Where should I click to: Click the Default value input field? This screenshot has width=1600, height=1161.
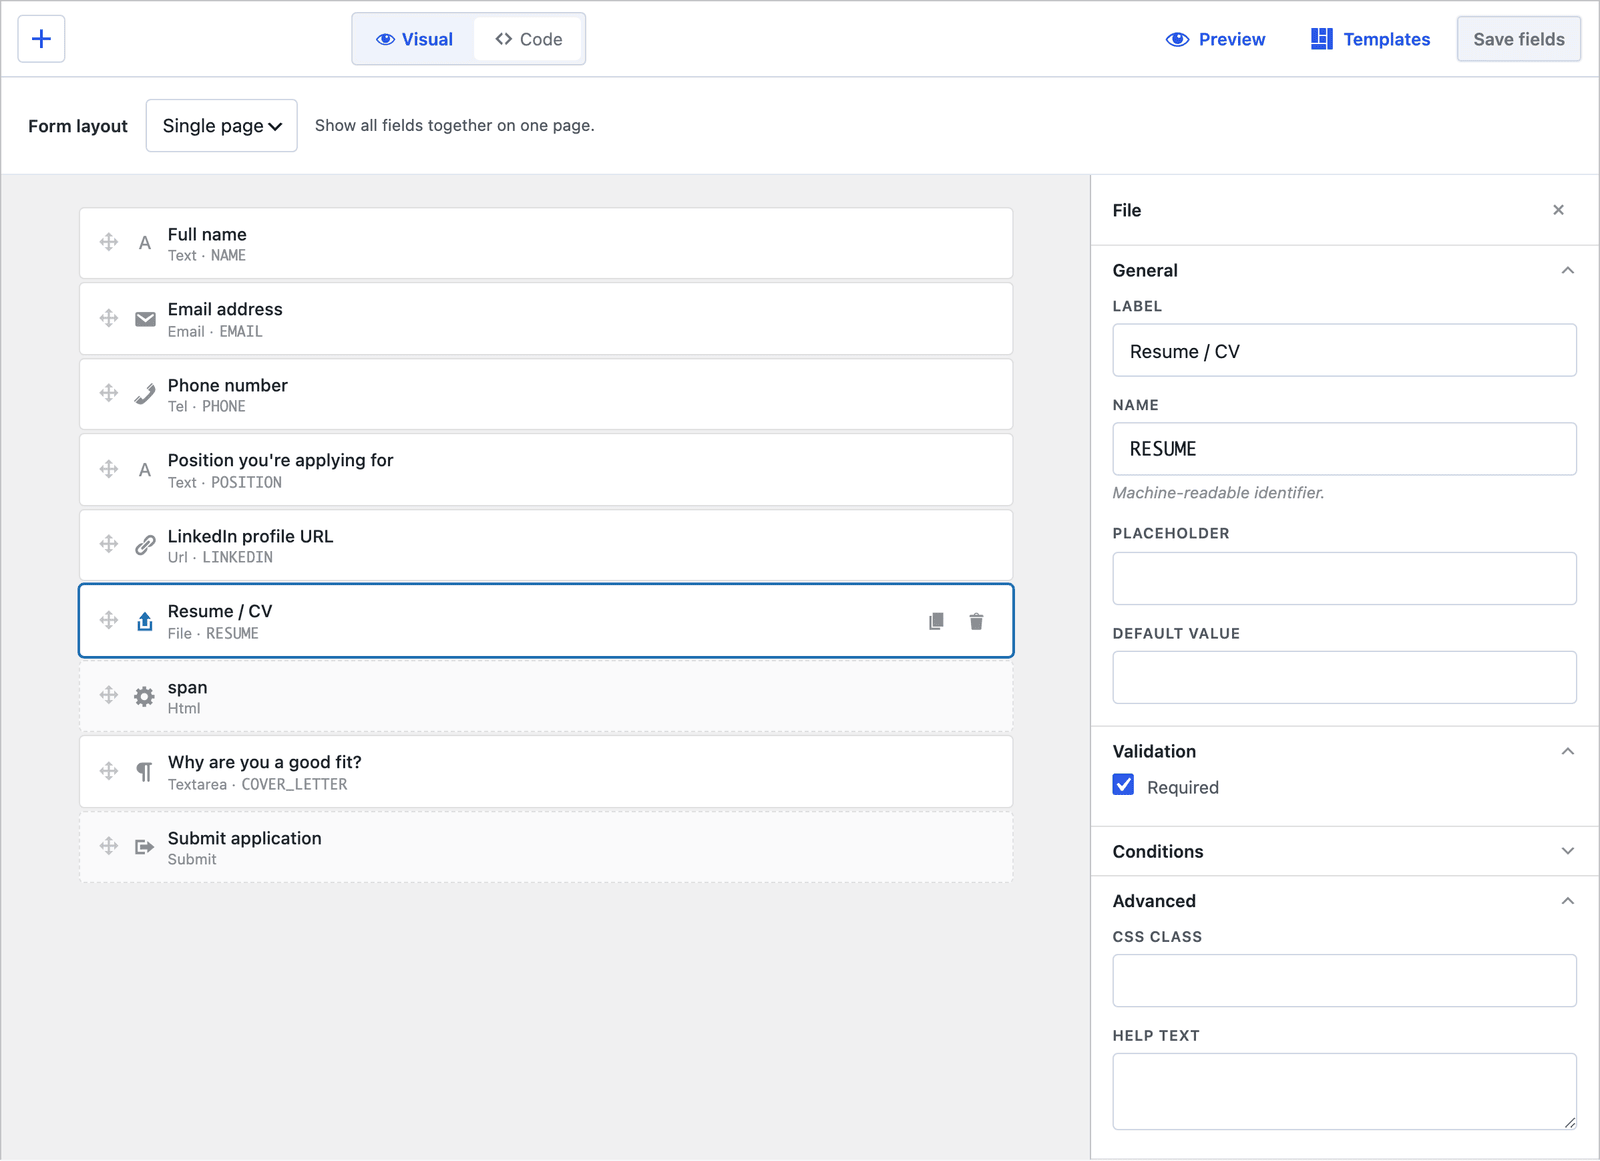pos(1344,678)
